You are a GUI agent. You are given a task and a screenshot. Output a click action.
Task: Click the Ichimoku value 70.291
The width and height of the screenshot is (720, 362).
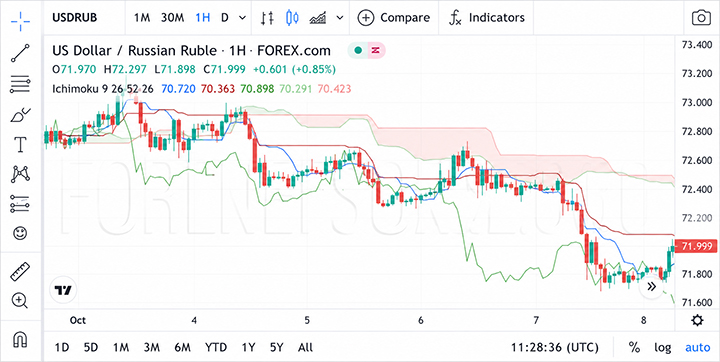(x=296, y=89)
